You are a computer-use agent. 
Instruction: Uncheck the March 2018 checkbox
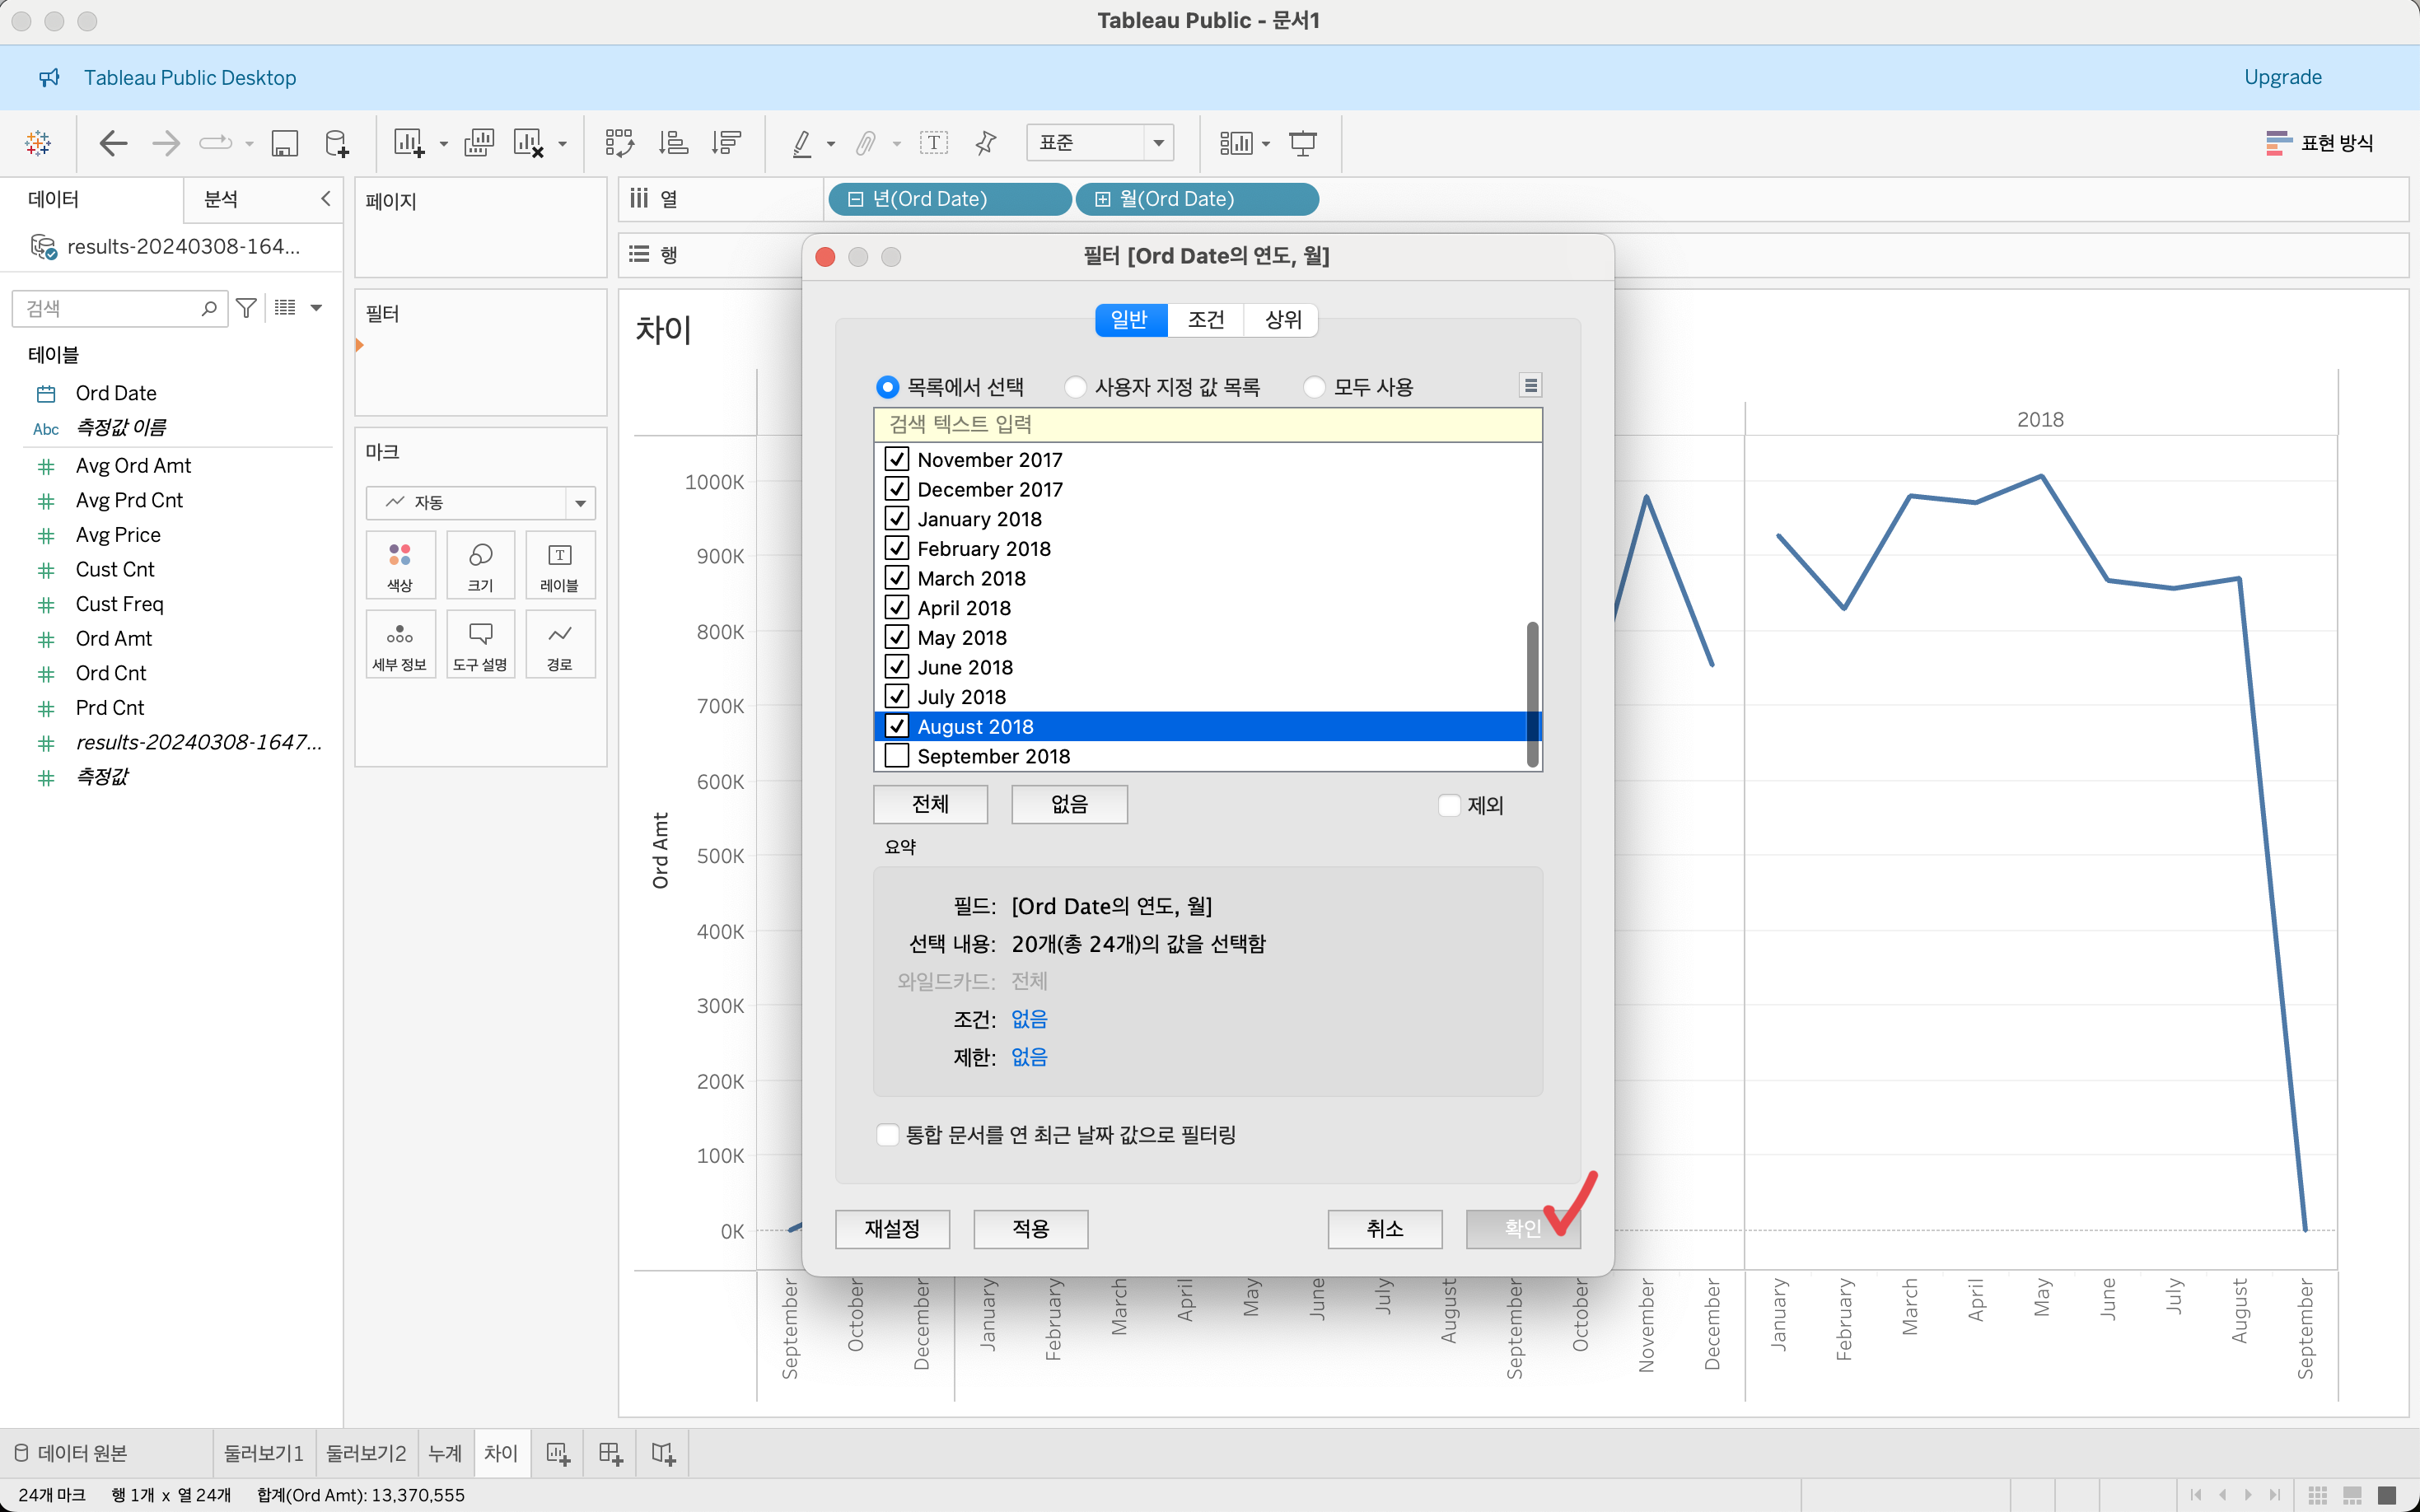click(897, 578)
